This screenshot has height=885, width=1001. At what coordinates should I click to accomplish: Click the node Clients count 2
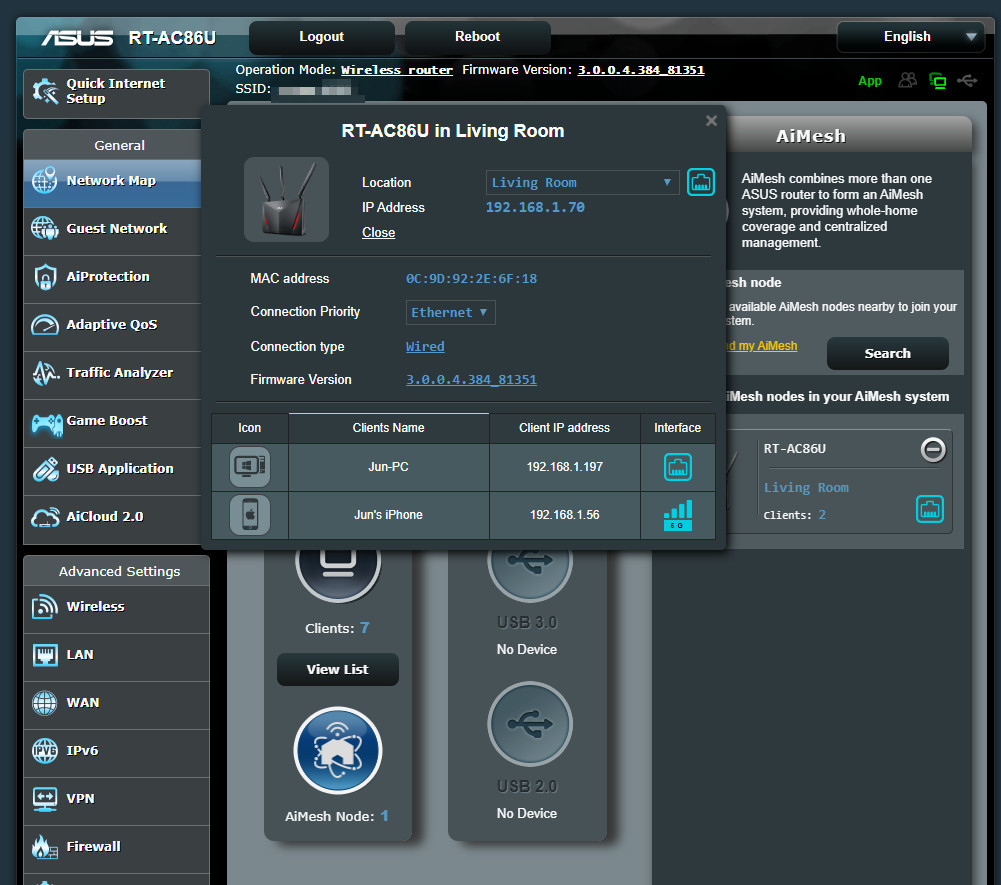coord(822,515)
